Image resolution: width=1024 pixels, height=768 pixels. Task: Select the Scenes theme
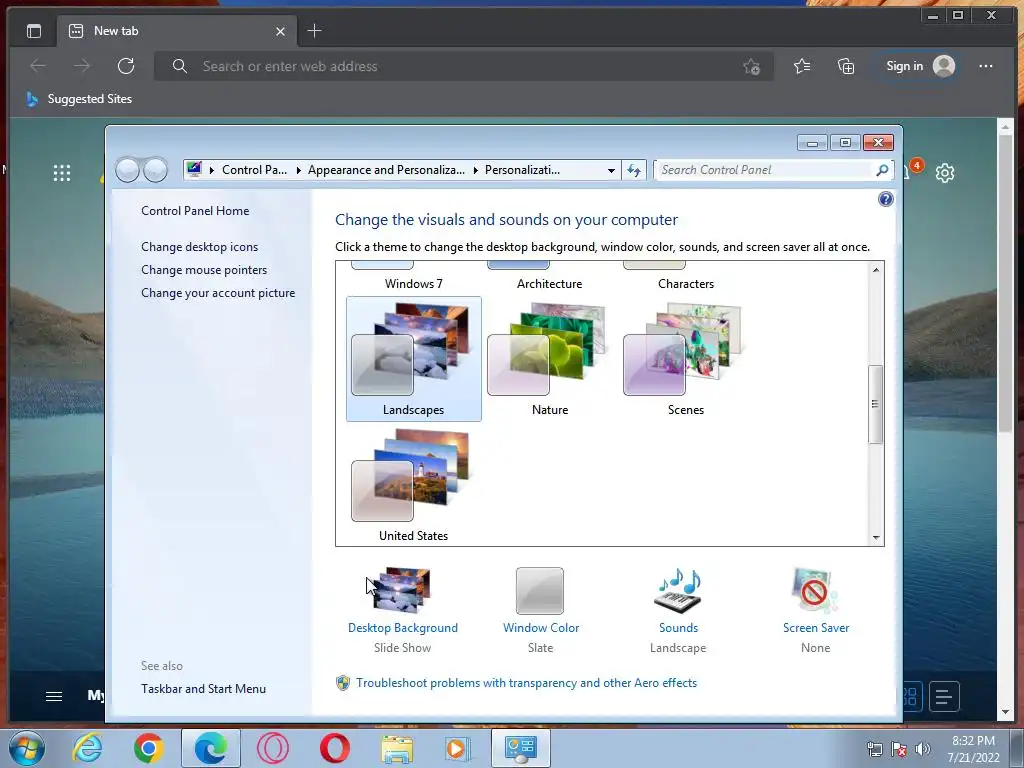click(685, 359)
